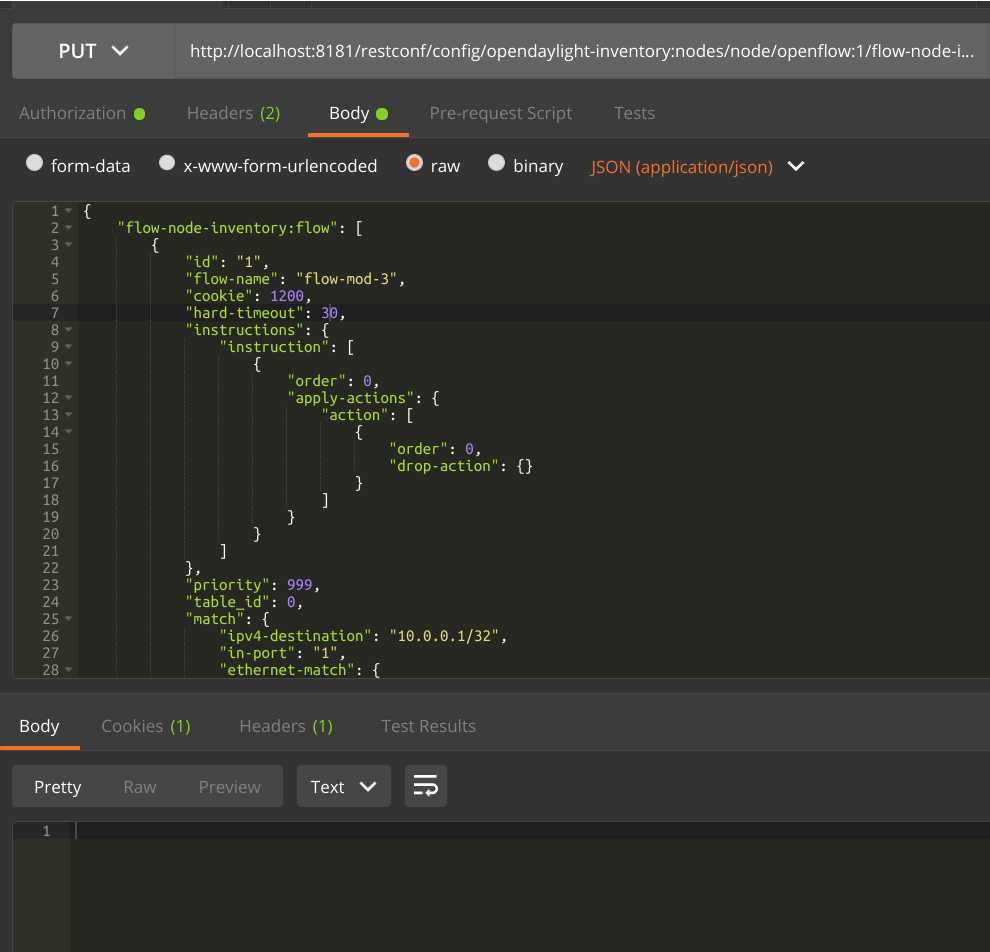The width and height of the screenshot is (990, 952).
Task: Collapse the instruction array at line 9
Action: (x=68, y=347)
